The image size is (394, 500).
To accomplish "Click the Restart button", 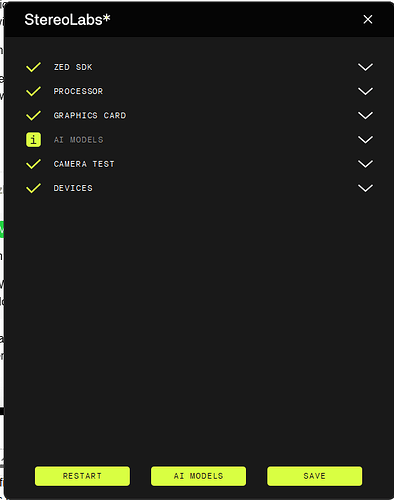I will pos(82,476).
